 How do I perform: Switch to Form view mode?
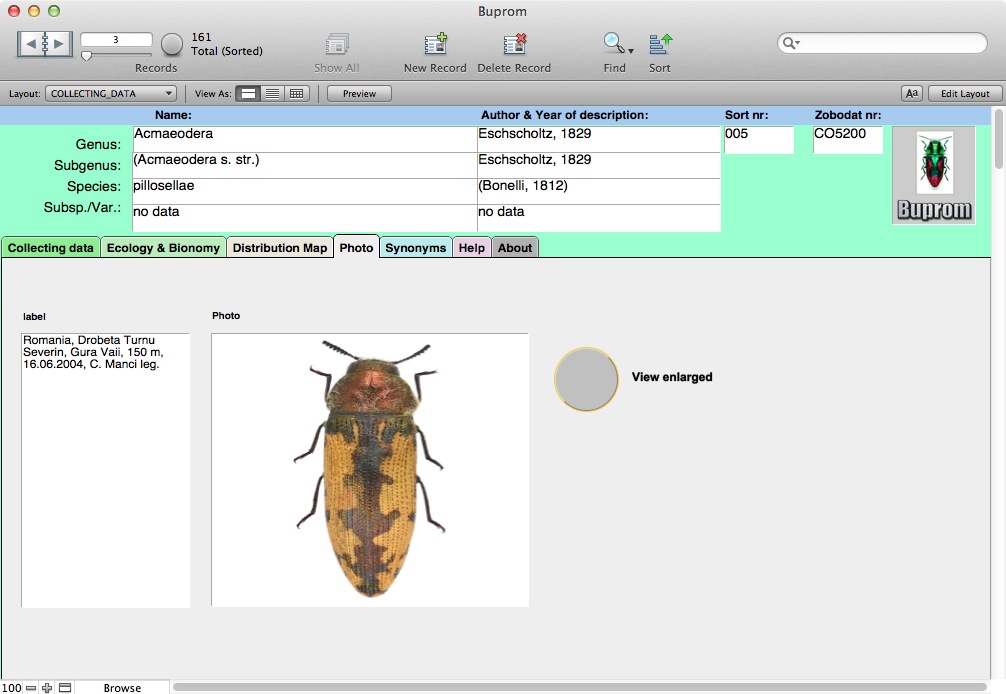click(x=248, y=94)
